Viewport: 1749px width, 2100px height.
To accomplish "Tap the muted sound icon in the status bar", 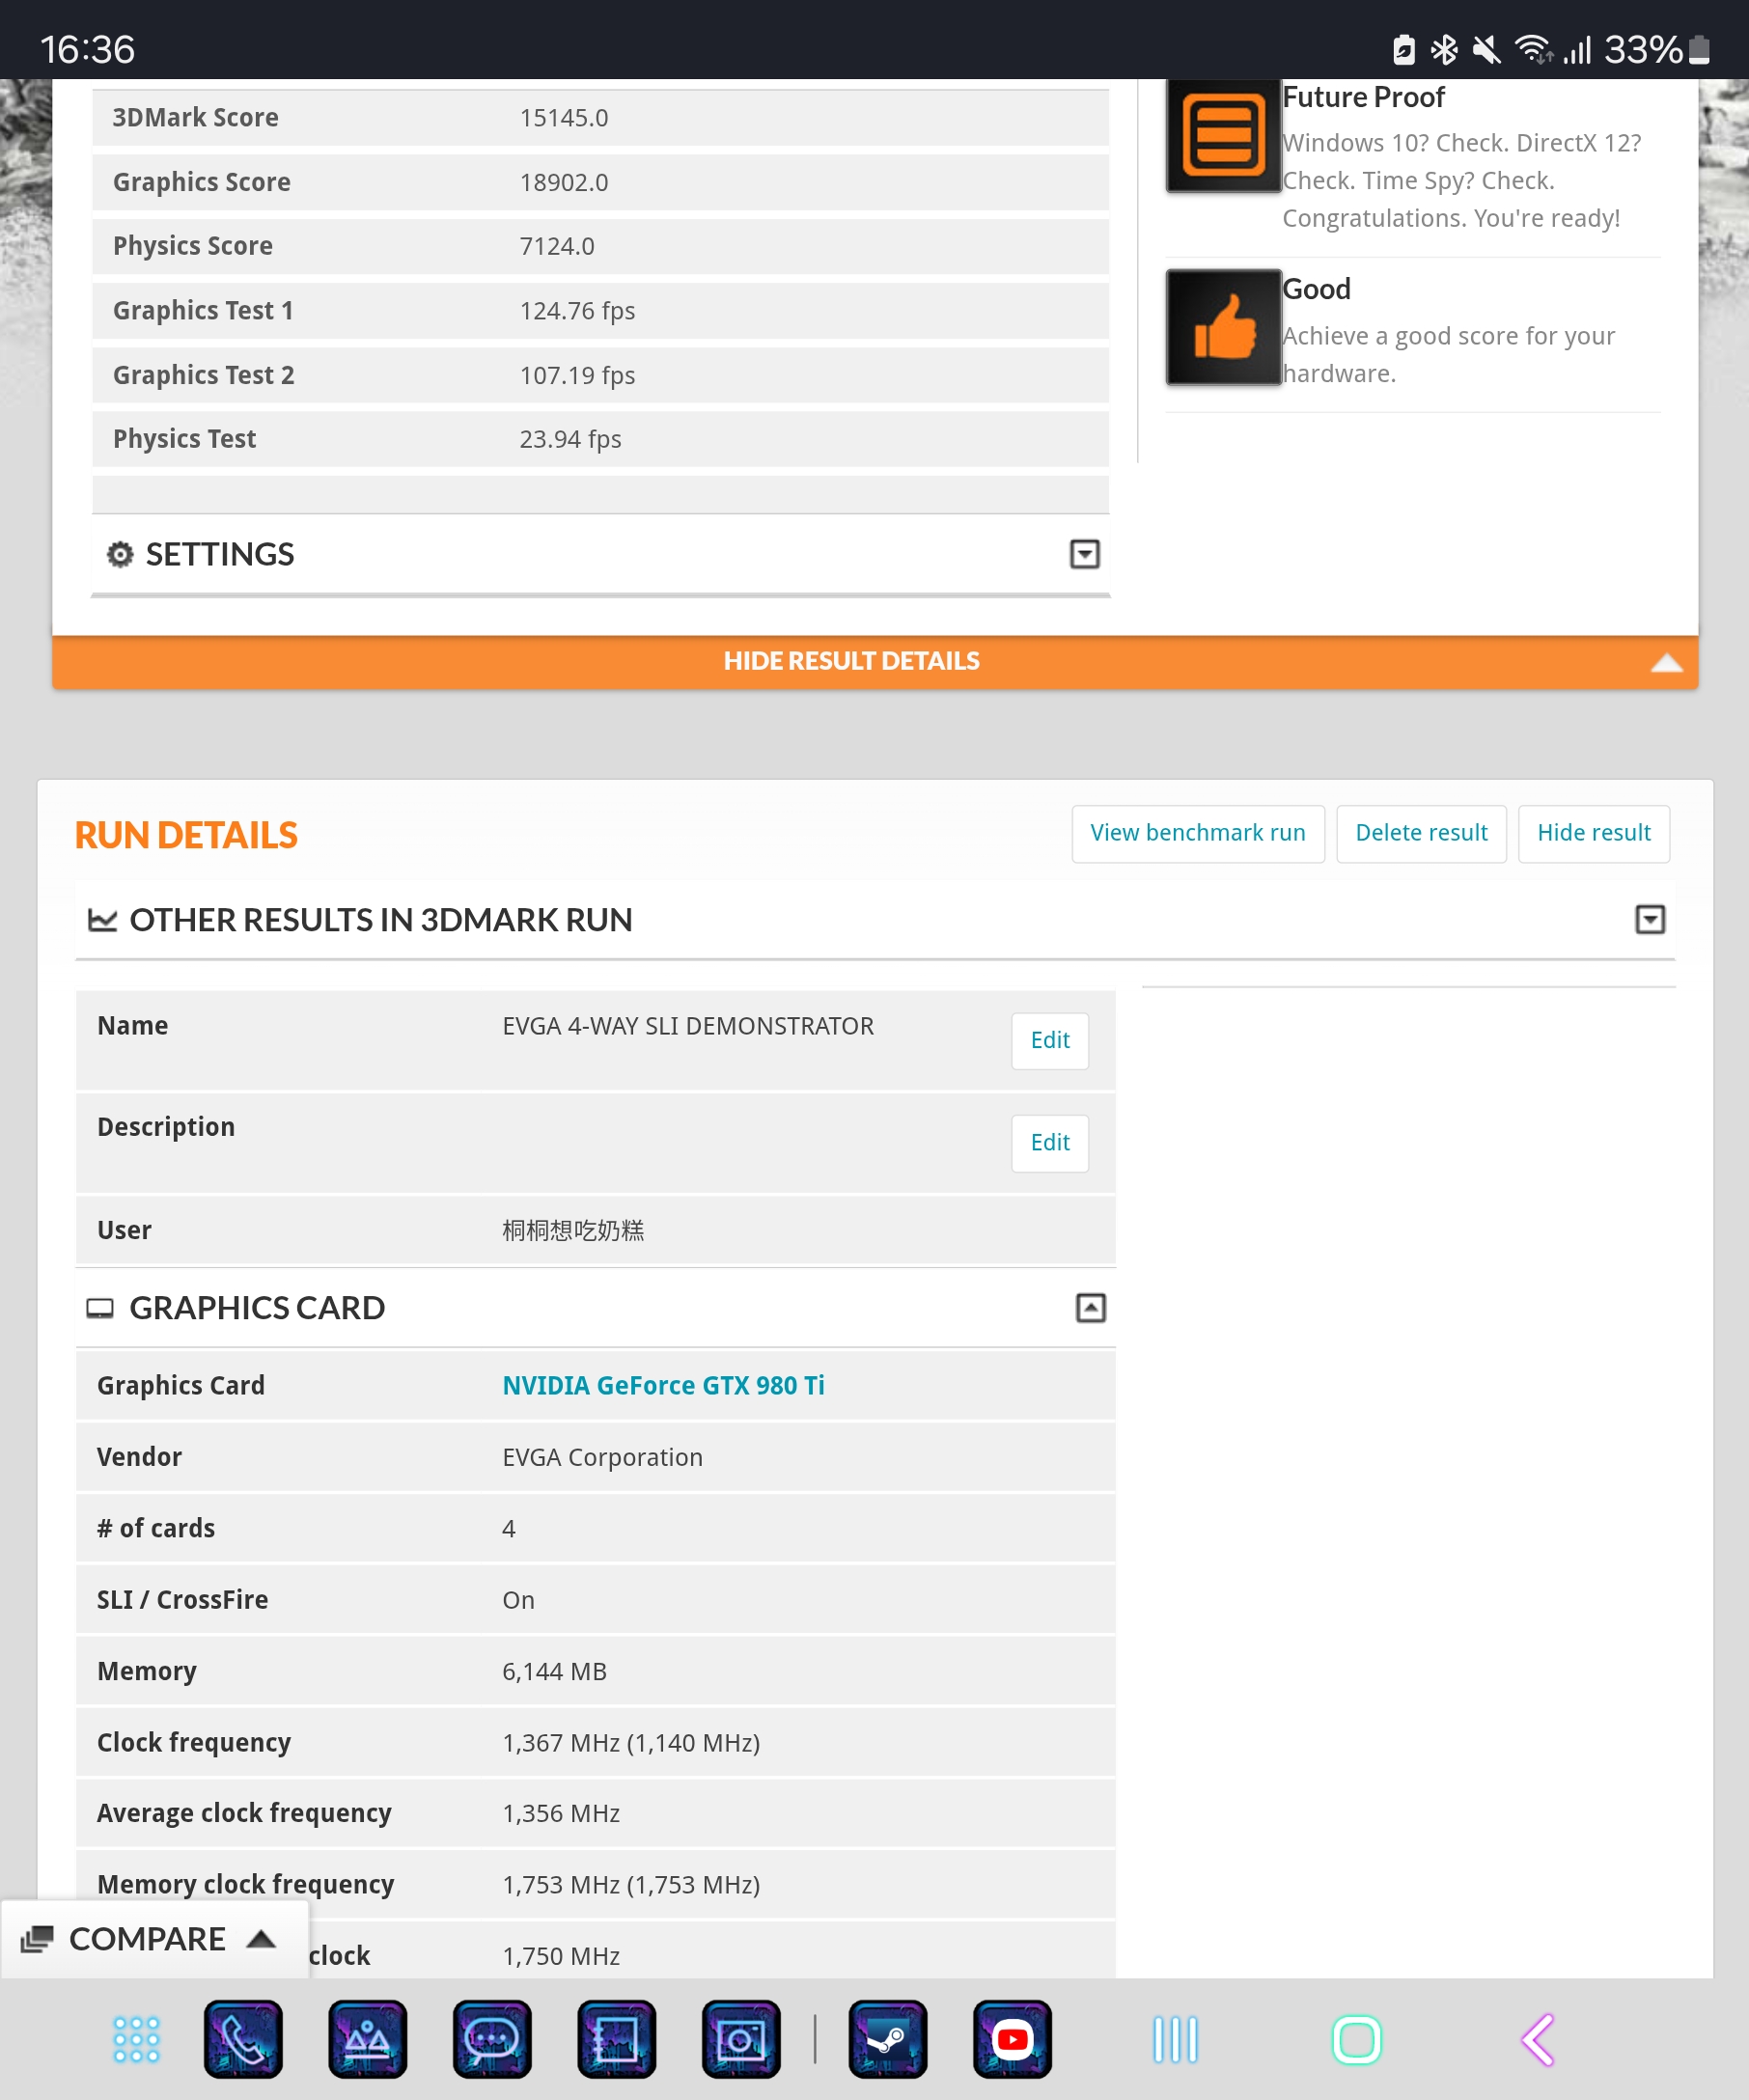I will coord(1486,49).
